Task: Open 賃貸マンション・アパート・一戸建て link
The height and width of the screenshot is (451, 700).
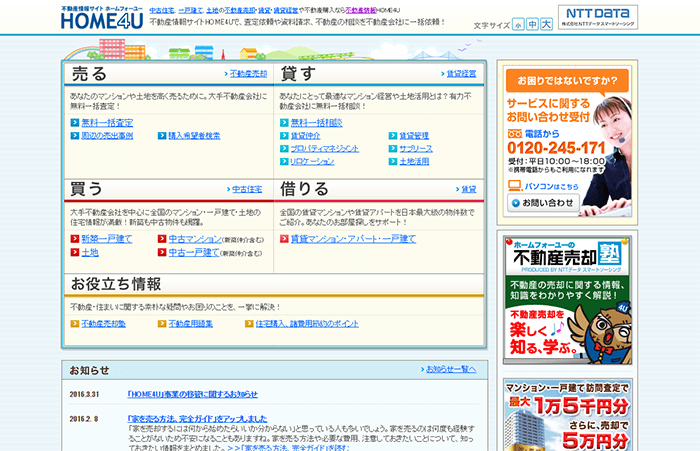Action: tap(353, 239)
